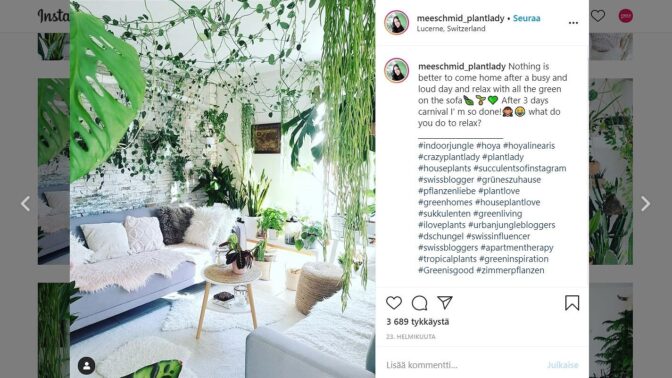Click the #indoorjungle hashtag
Screen dimensions: 672x378
coord(446,146)
